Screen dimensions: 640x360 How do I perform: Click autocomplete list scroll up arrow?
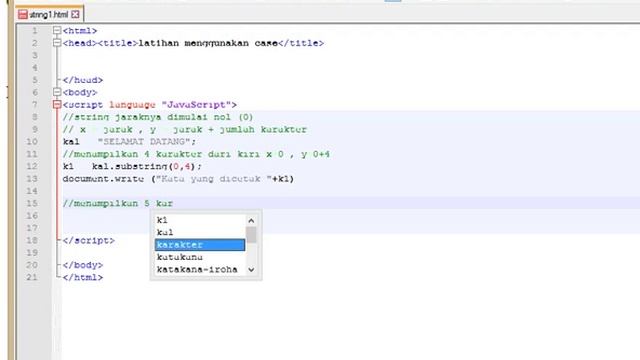click(251, 220)
